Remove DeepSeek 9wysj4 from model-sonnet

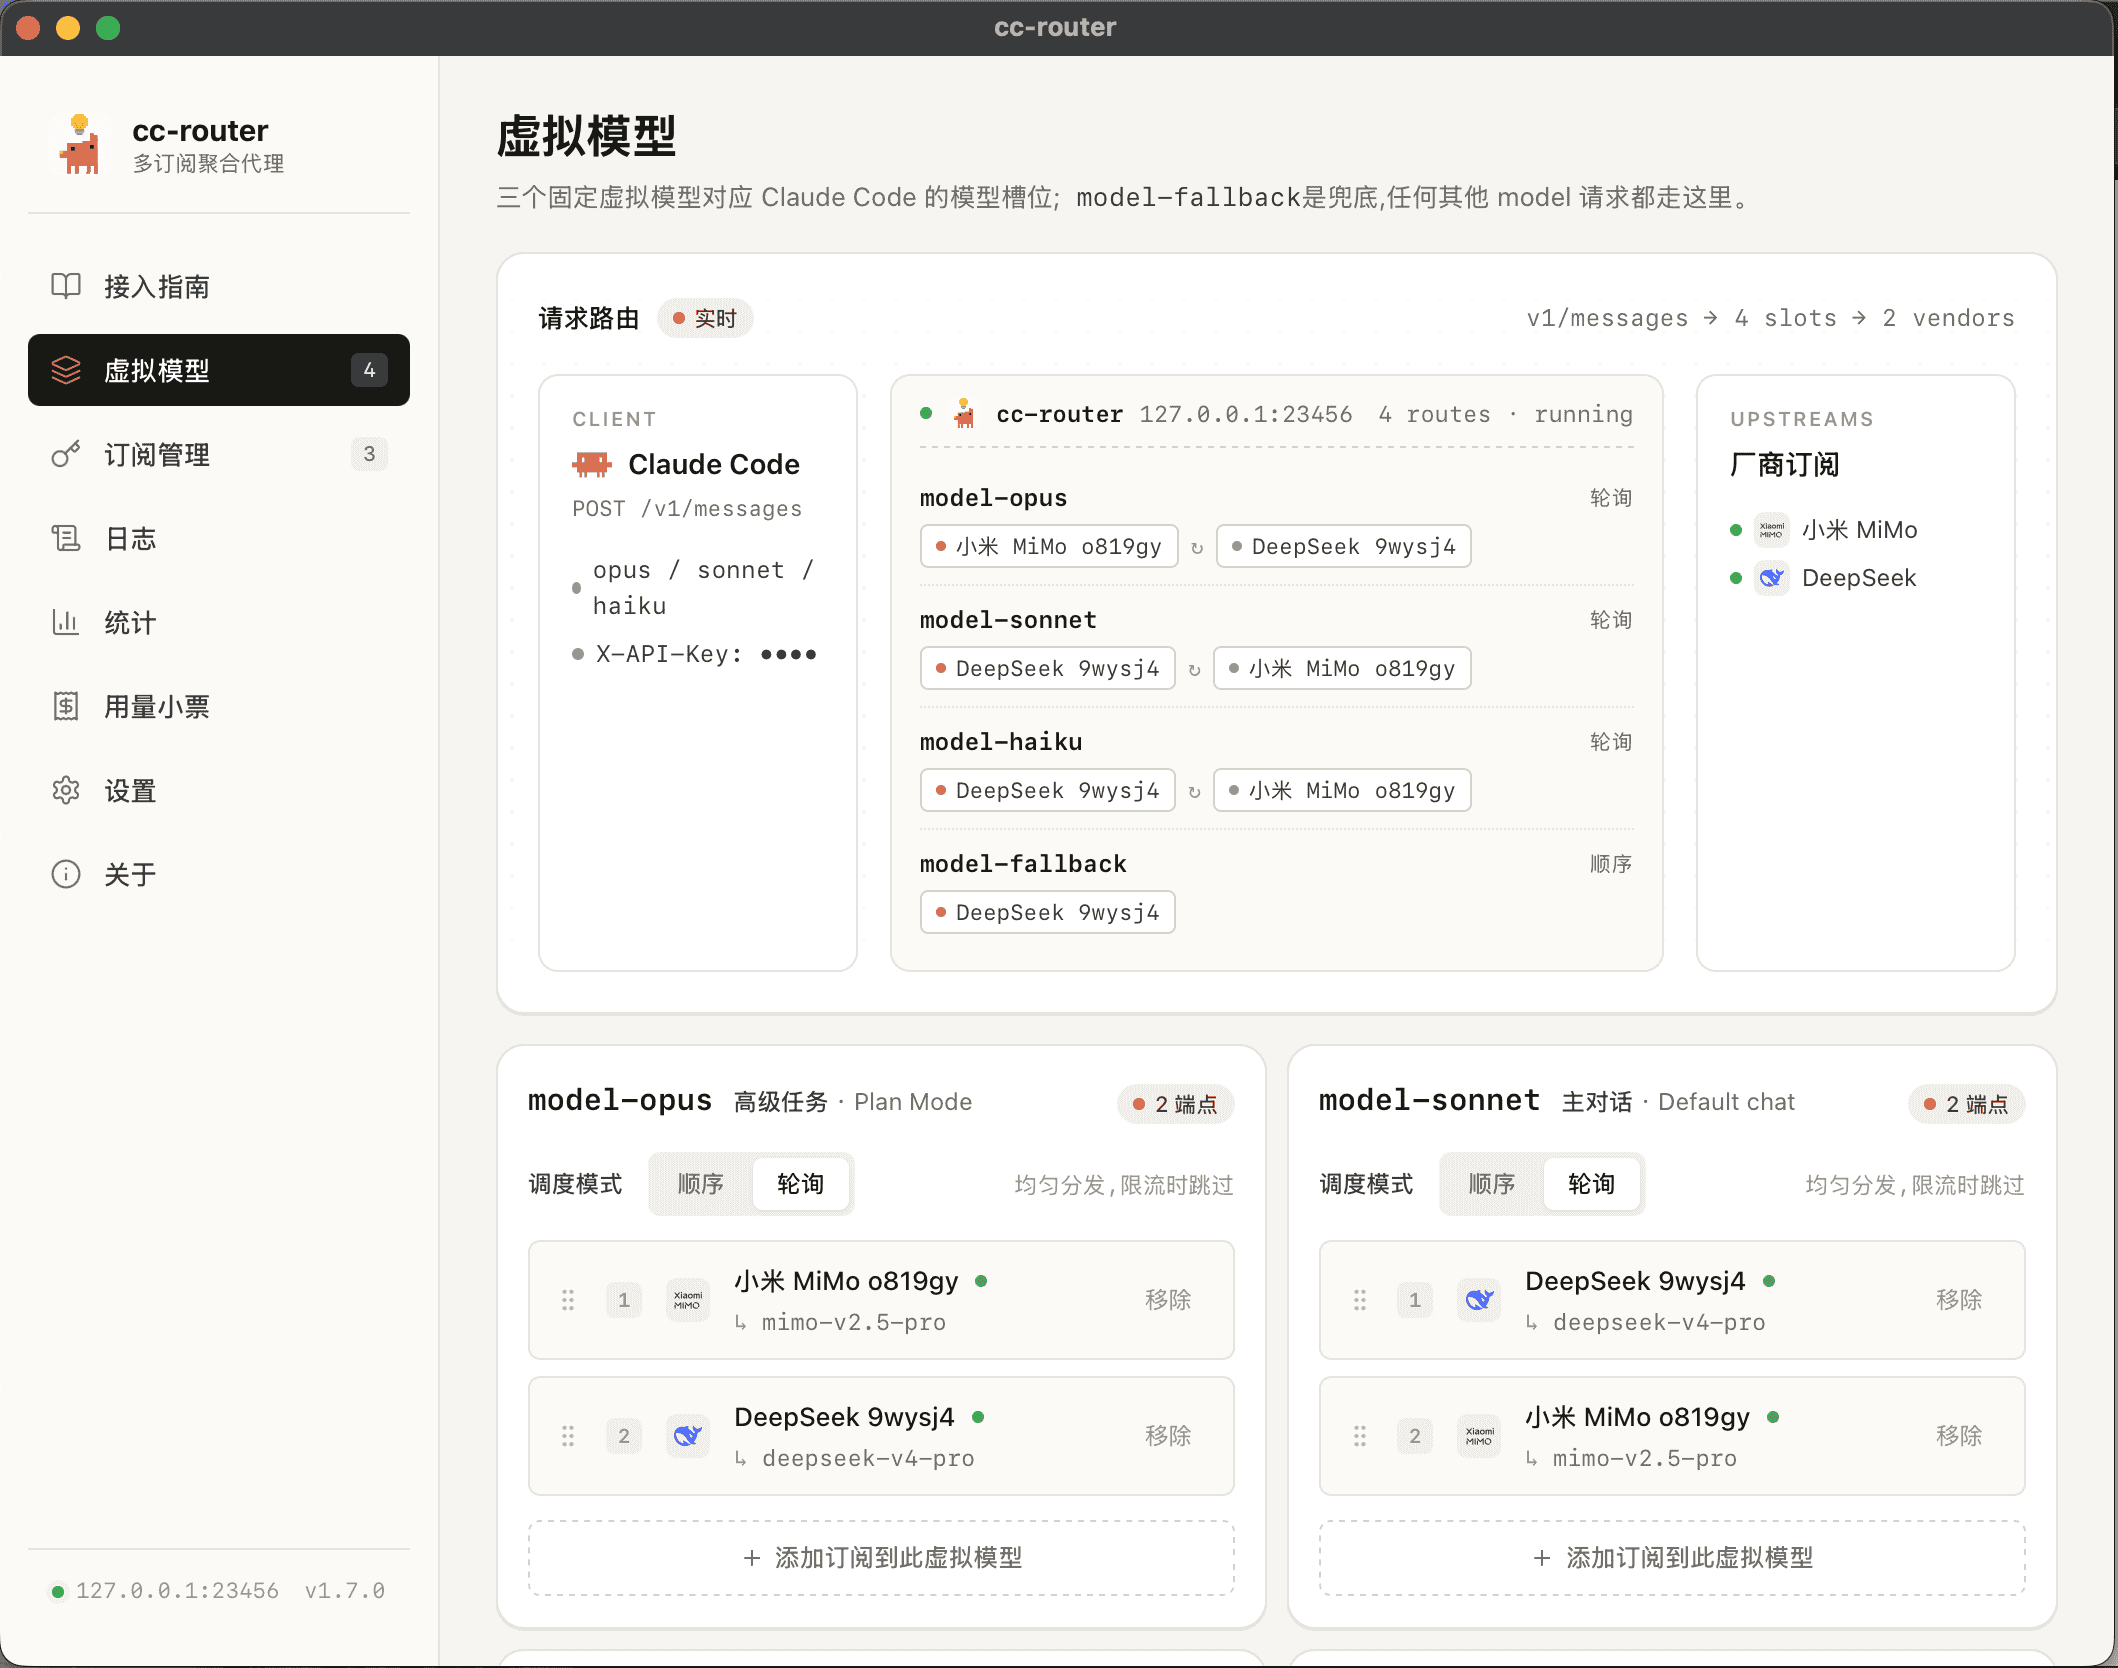[1959, 1300]
